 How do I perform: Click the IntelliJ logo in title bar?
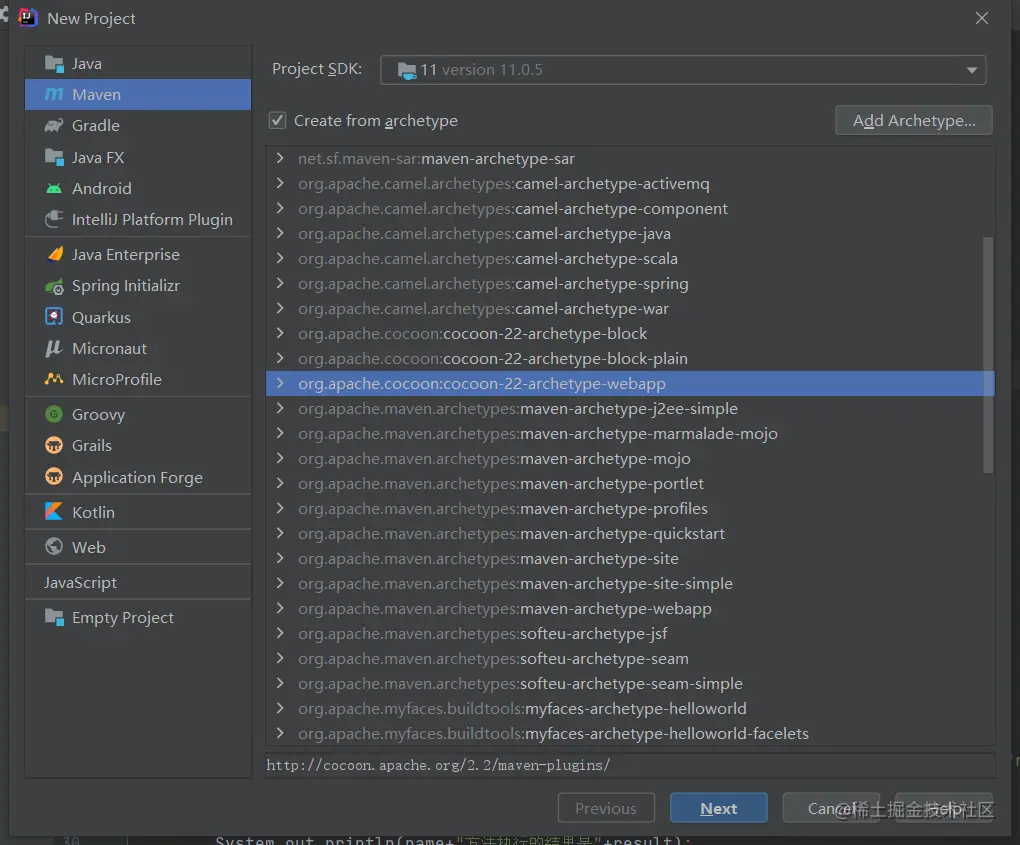(27, 18)
